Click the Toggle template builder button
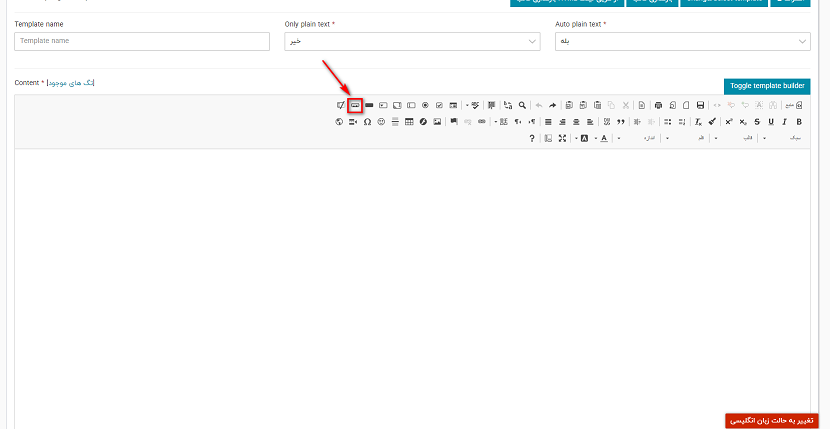 click(767, 86)
